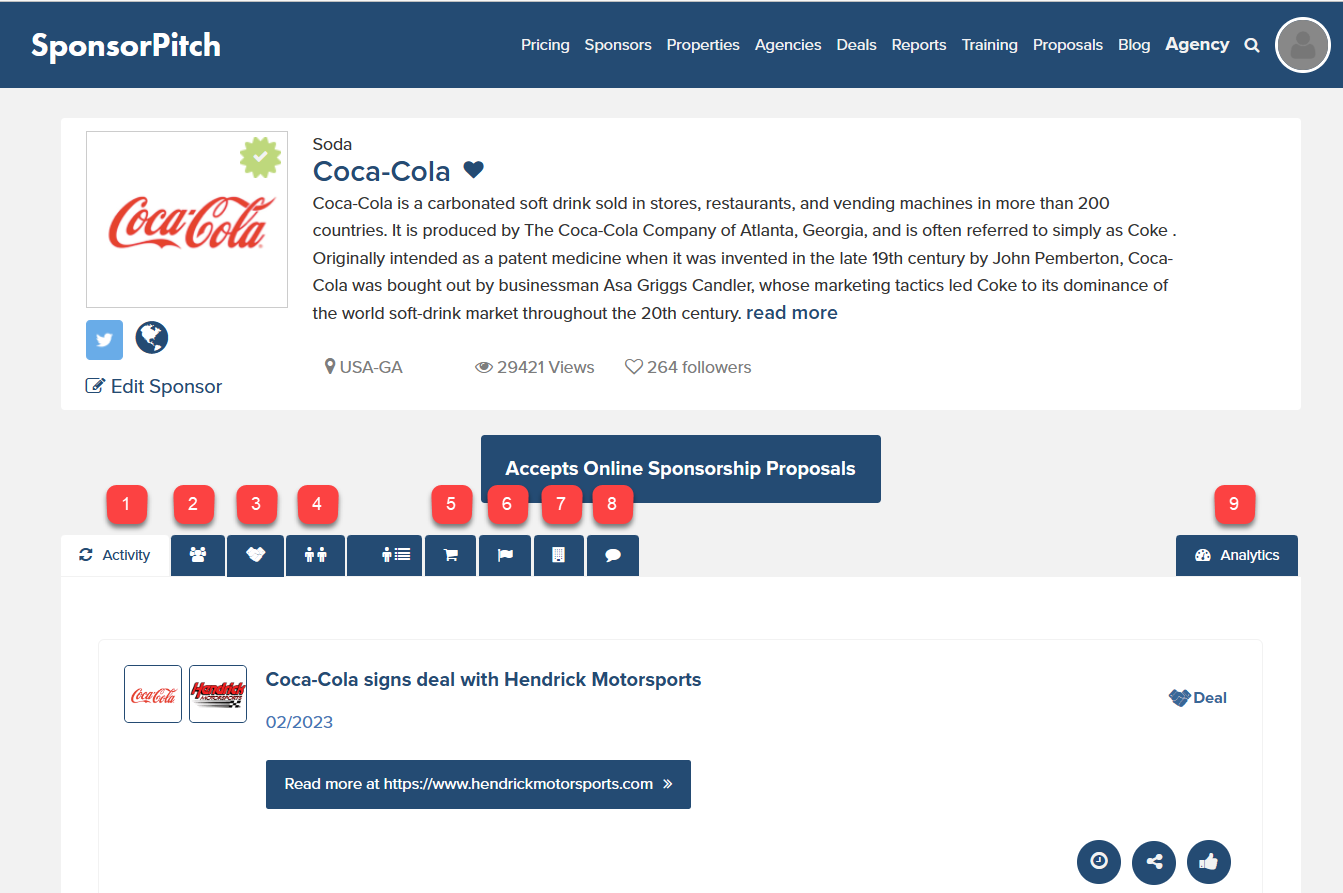Open Coca-Cola signs deal with Hendrick Motorsports
The height and width of the screenshot is (893, 1343).
(484, 680)
